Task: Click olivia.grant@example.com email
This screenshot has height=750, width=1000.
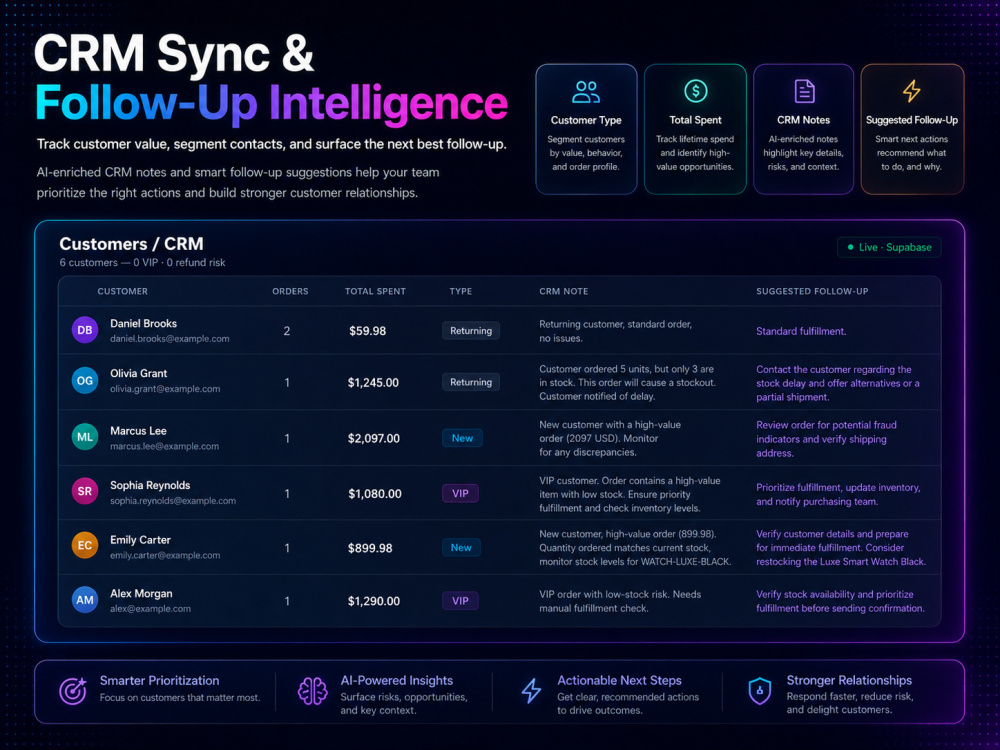Action: click(165, 388)
